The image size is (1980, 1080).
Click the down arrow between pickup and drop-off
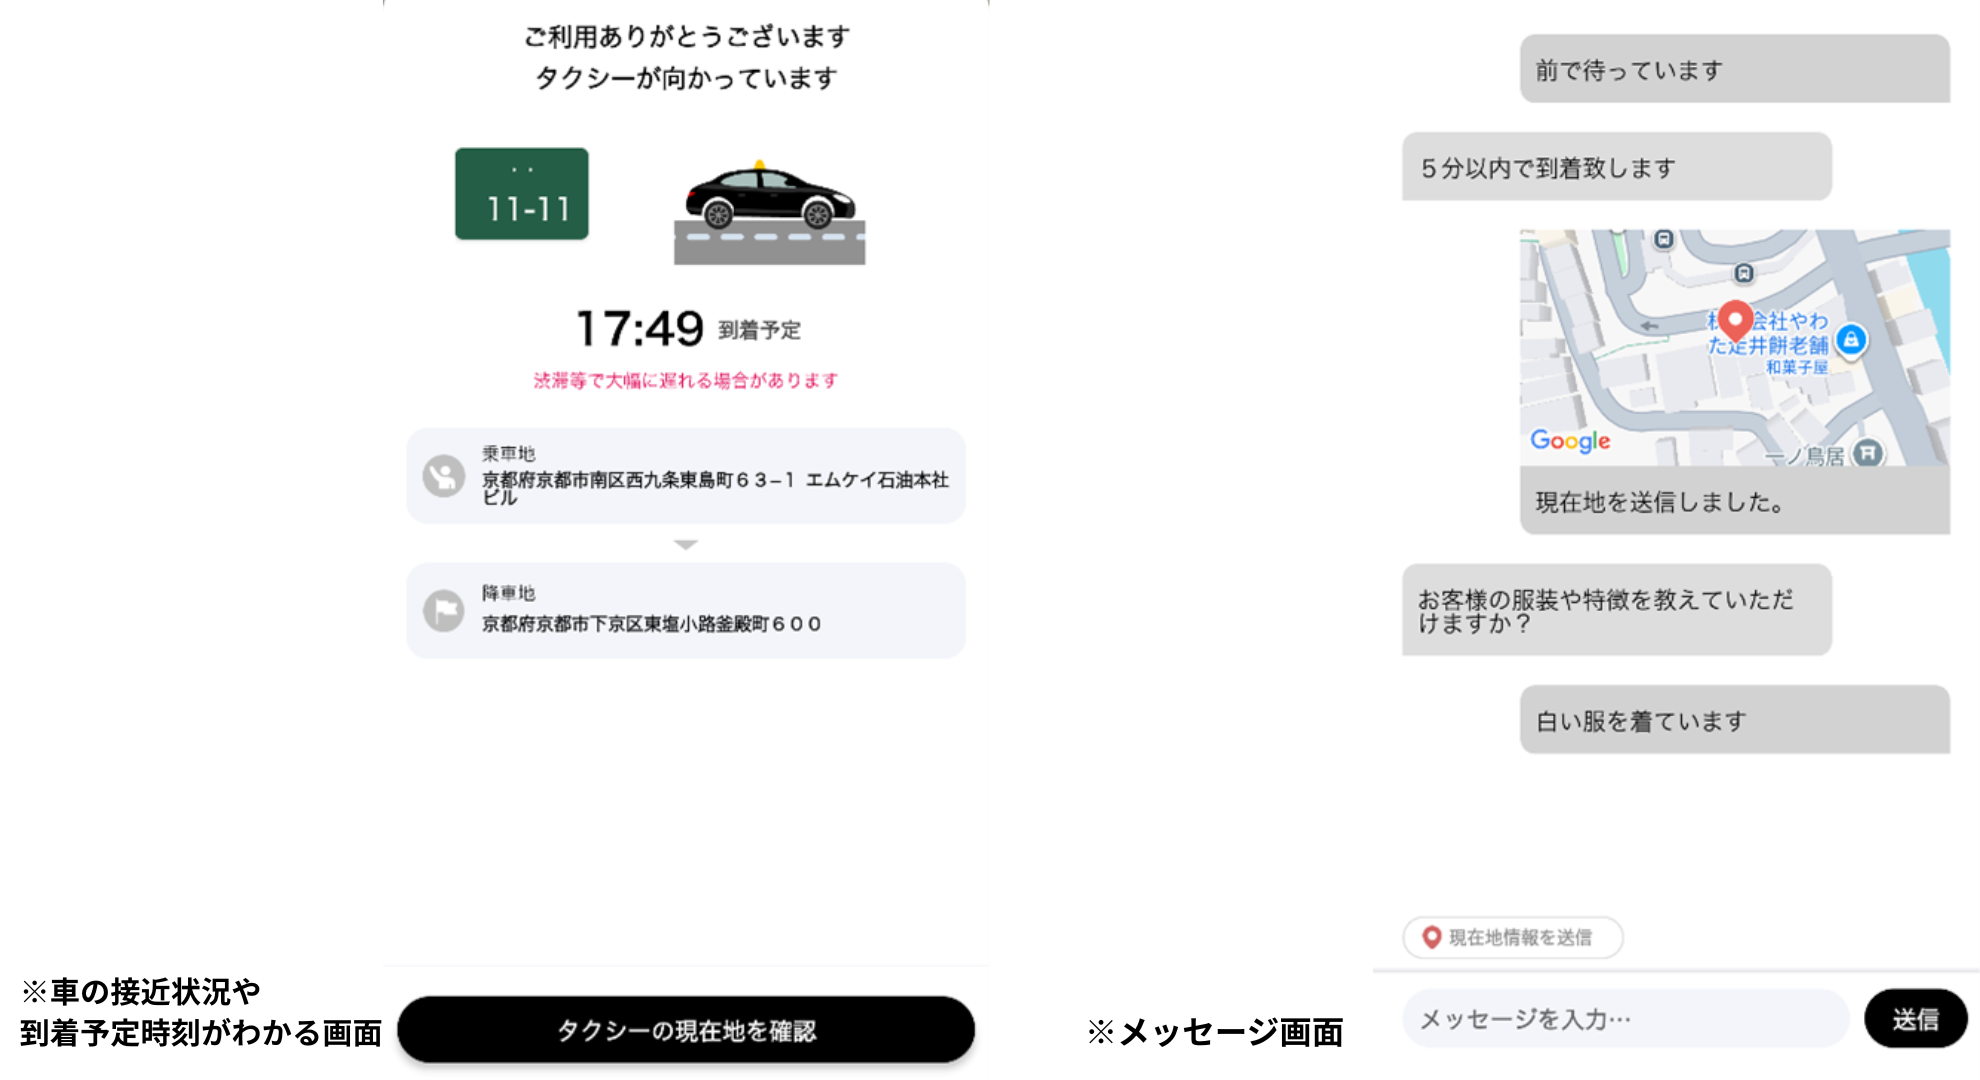685,545
